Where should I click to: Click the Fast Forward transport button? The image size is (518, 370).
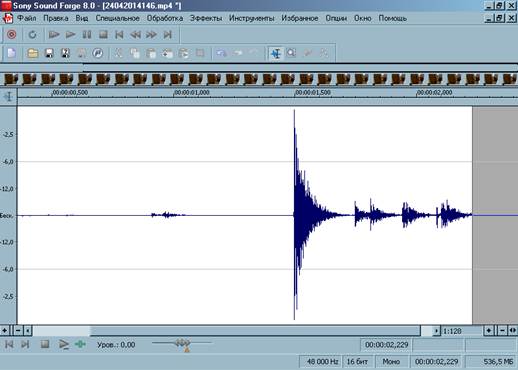pos(151,34)
